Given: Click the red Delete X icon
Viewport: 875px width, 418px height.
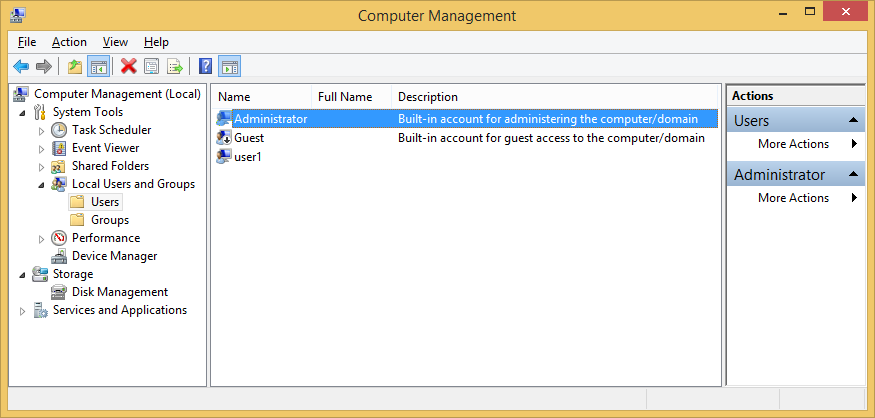Looking at the screenshot, I should click(129, 66).
